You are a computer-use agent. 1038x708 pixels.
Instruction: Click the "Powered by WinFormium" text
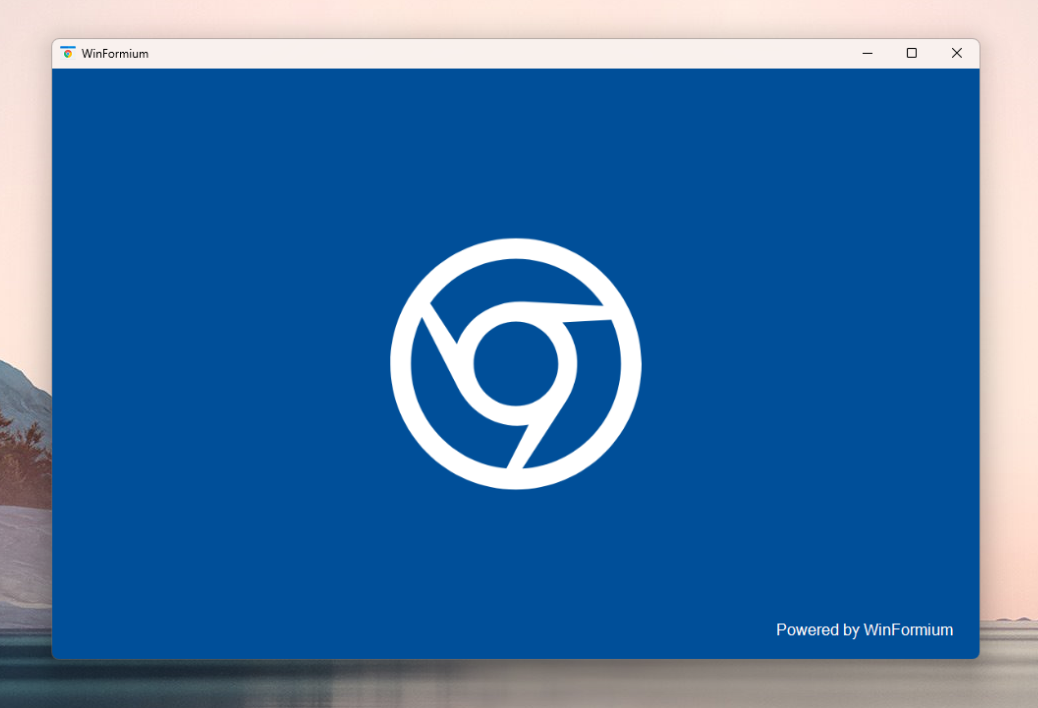point(864,630)
